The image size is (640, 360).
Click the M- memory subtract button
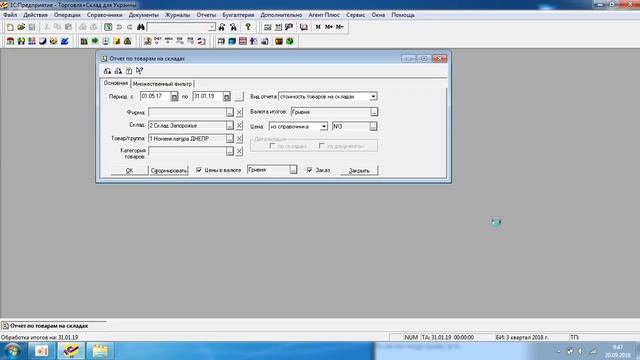point(340,27)
